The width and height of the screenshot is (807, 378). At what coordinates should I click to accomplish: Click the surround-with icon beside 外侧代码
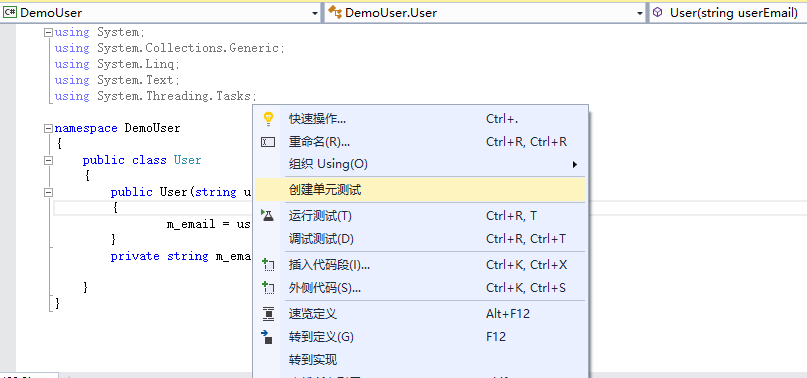click(268, 287)
